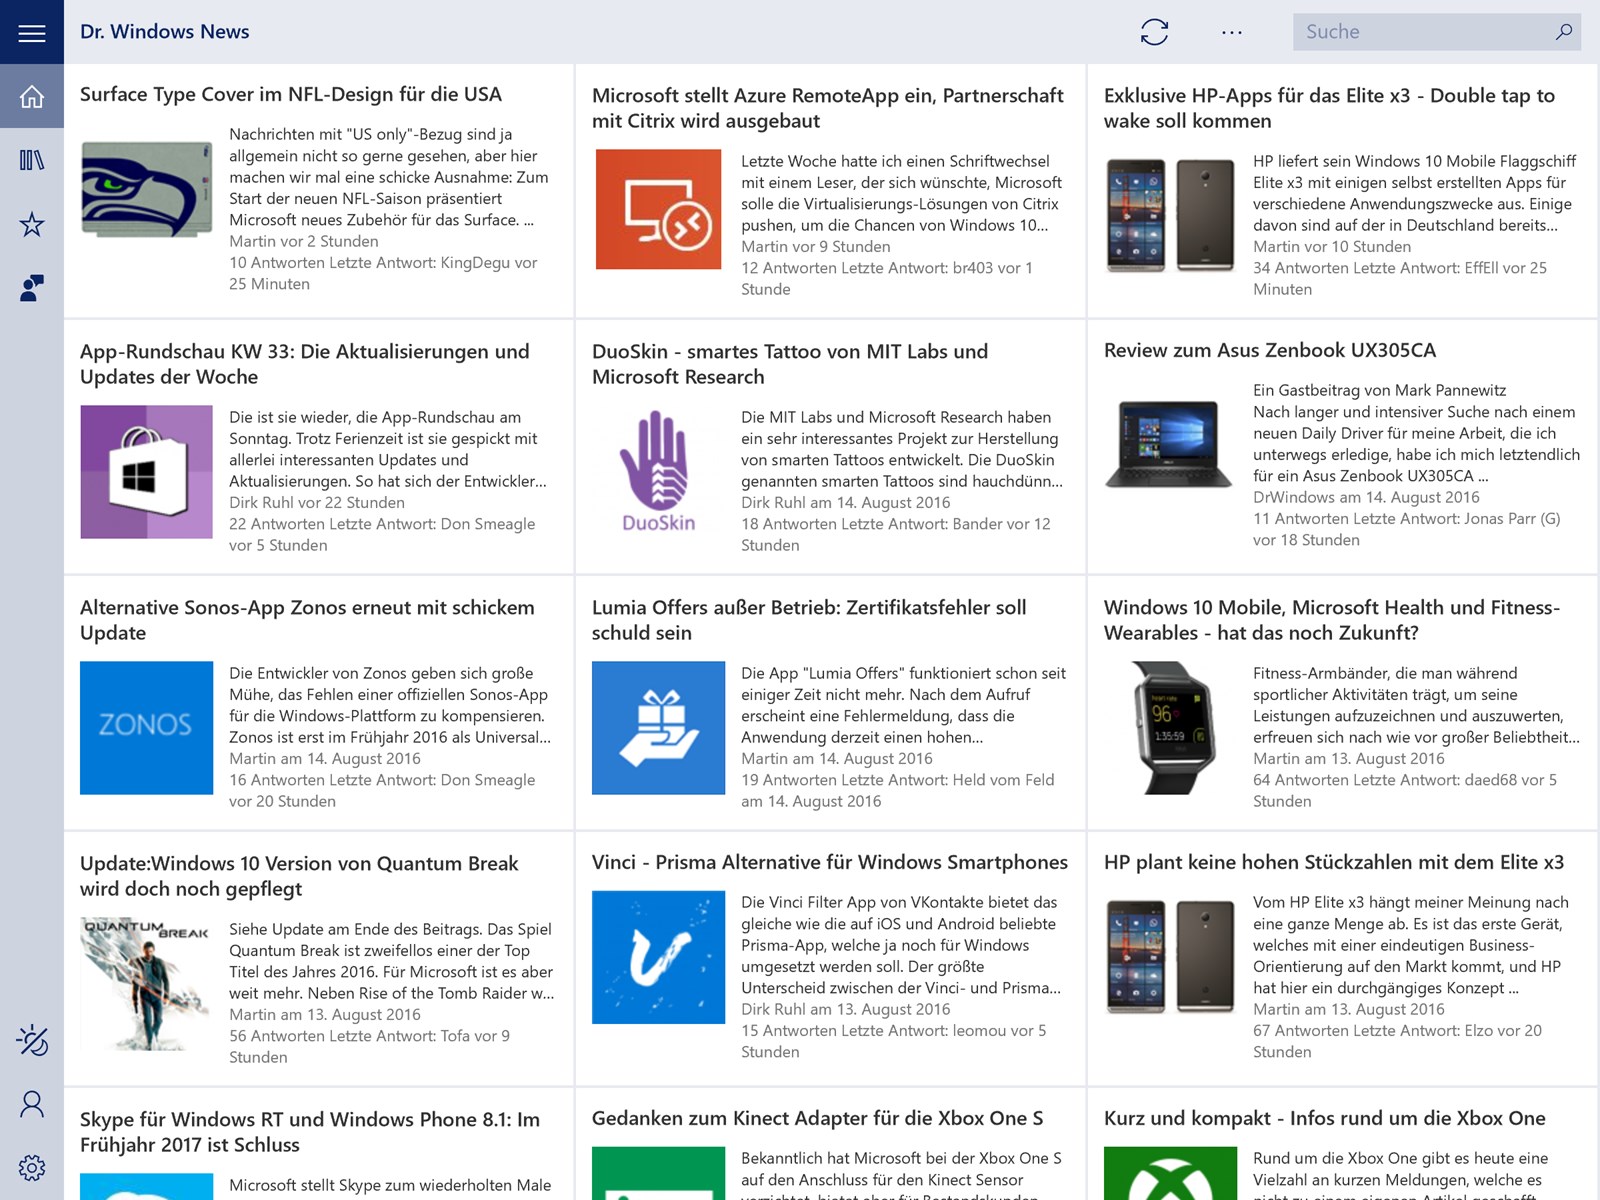Click "DrWindows am 14. August 2016" byline
This screenshot has height=1200, width=1600.
coord(1366,497)
